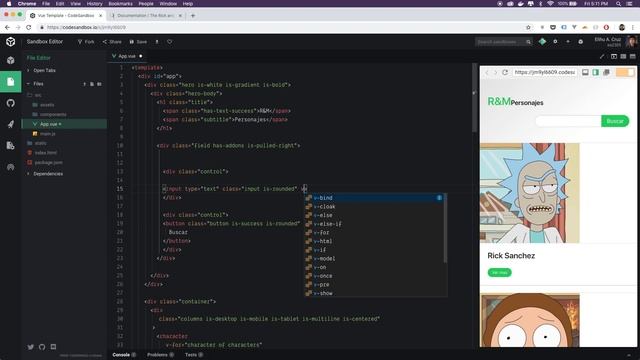
Task: Collapse the src folder
Action: coord(64,95)
